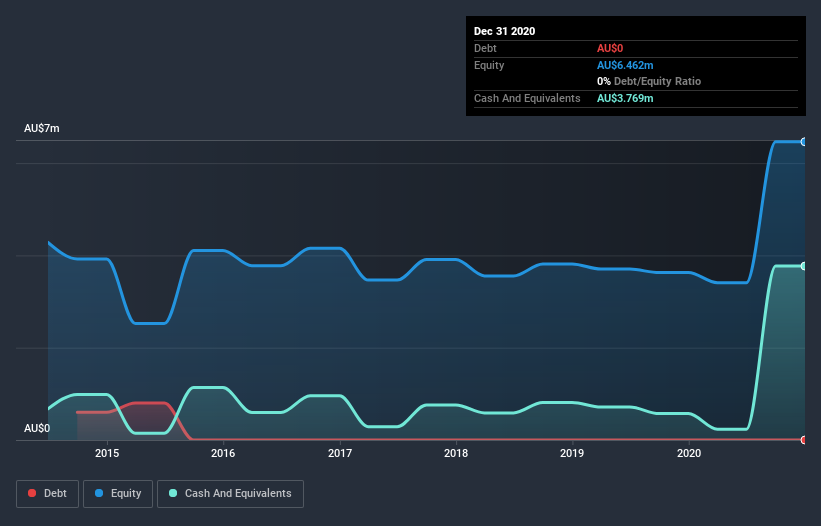Click the Cash And Equivalents tooltip label
Image resolution: width=821 pixels, height=526 pixels.
pyautogui.click(x=527, y=98)
